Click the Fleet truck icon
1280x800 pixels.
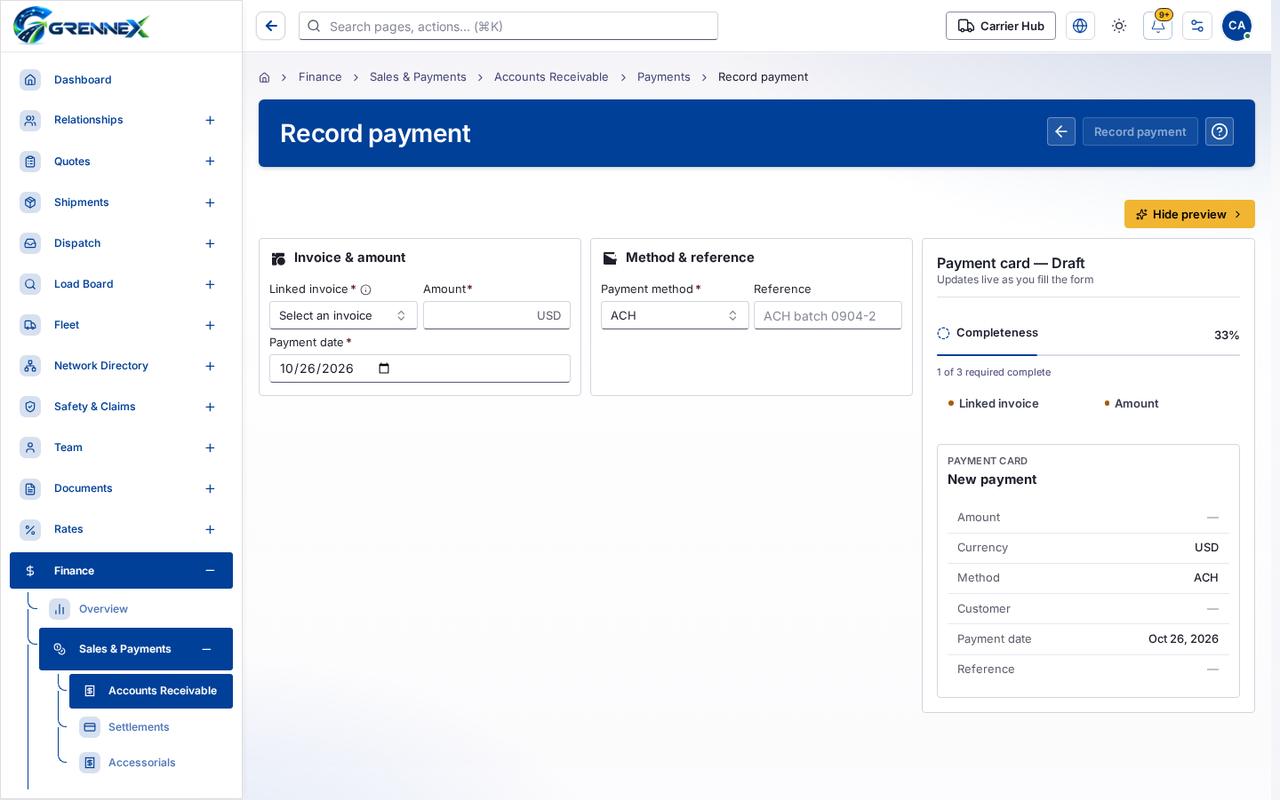[30, 325]
